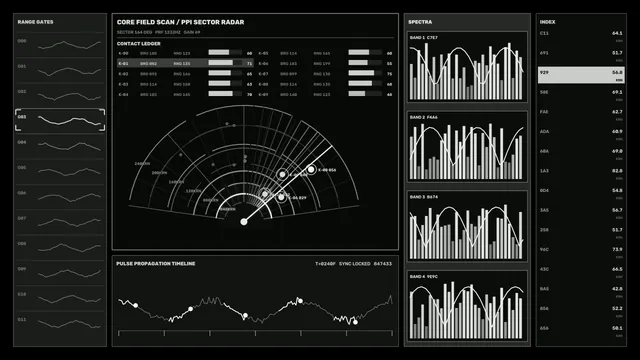Select contact K-05 ledger row

325,53
